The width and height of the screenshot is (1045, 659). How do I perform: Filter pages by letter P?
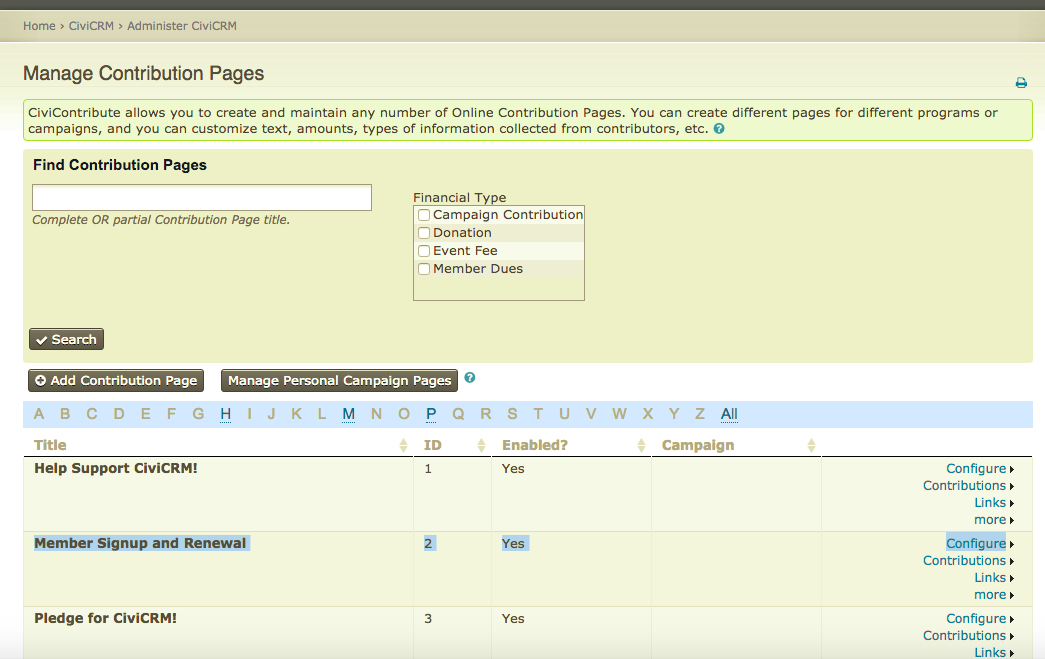point(431,414)
